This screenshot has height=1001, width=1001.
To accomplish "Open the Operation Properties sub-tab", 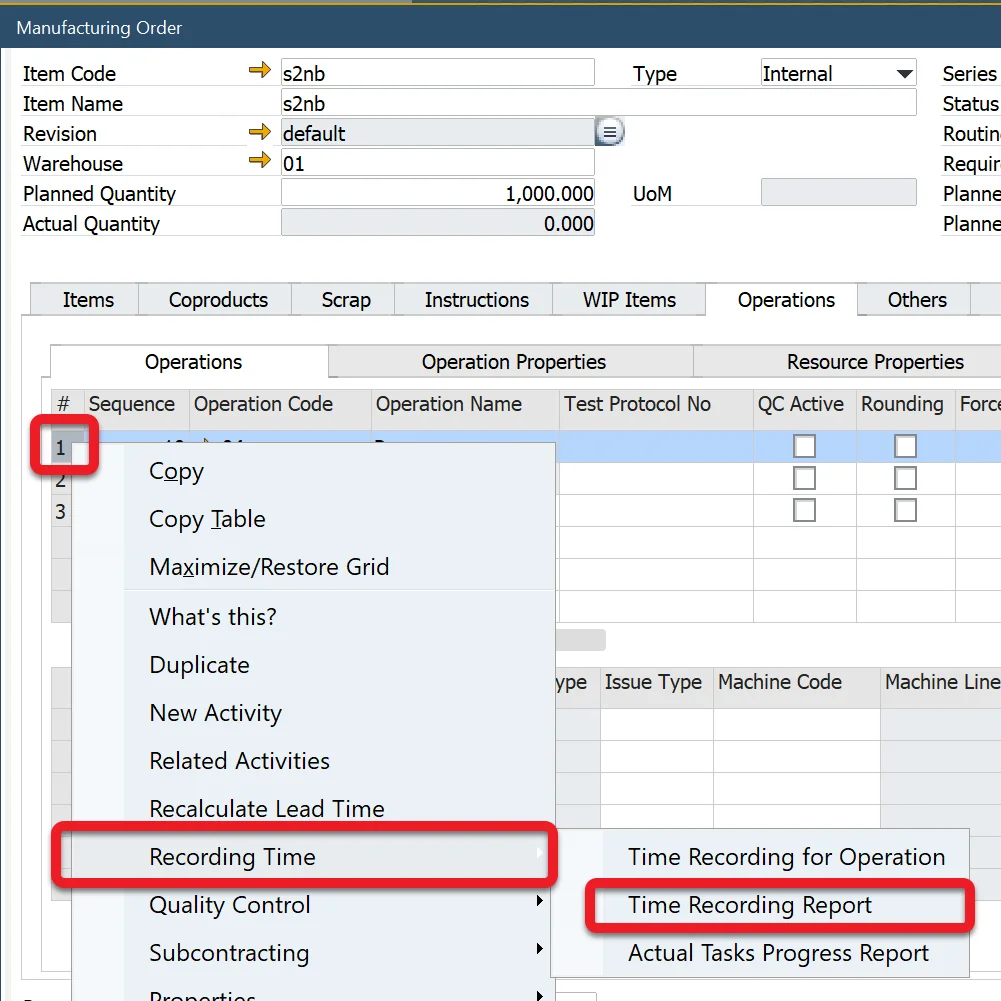I will point(513,362).
